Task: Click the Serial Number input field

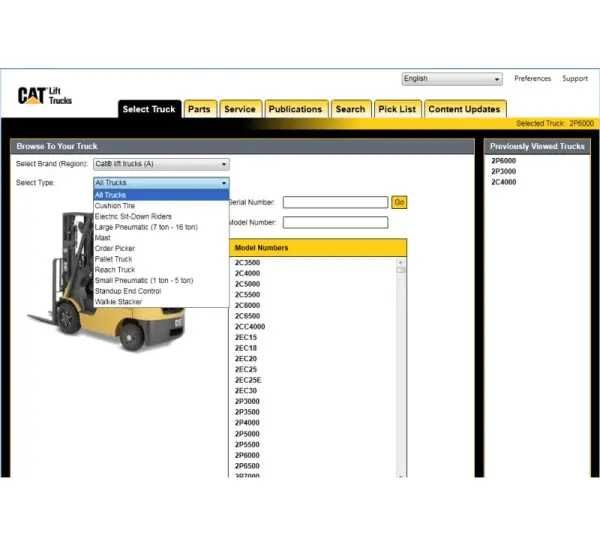Action: (336, 202)
